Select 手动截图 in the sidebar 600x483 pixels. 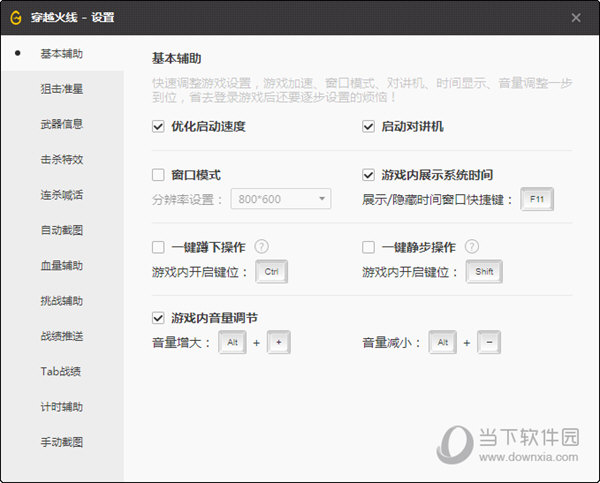tap(62, 442)
